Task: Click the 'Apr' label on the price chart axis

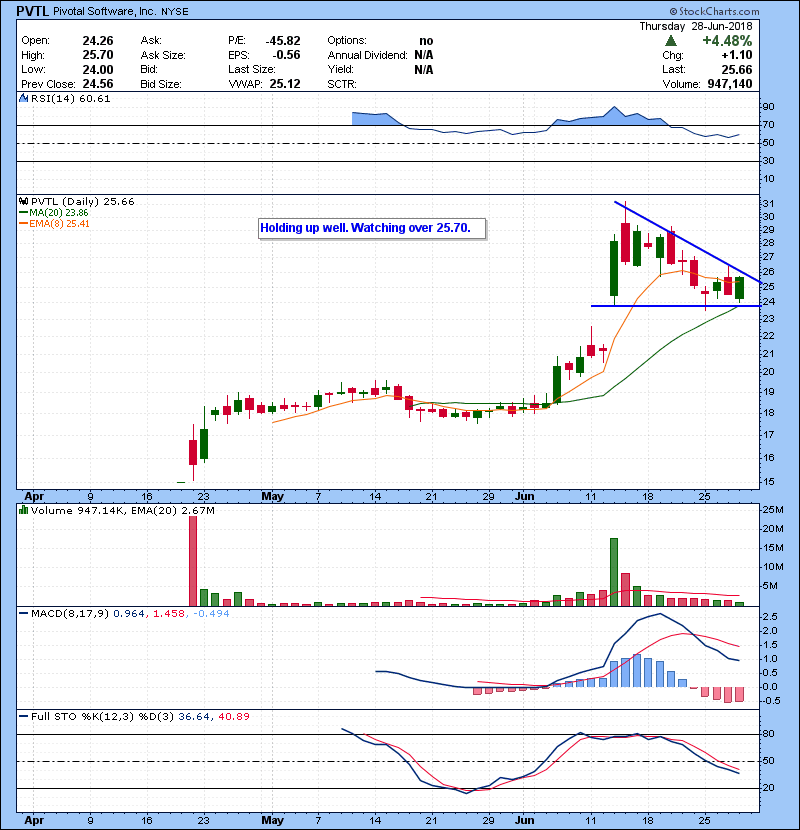Action: (34, 497)
